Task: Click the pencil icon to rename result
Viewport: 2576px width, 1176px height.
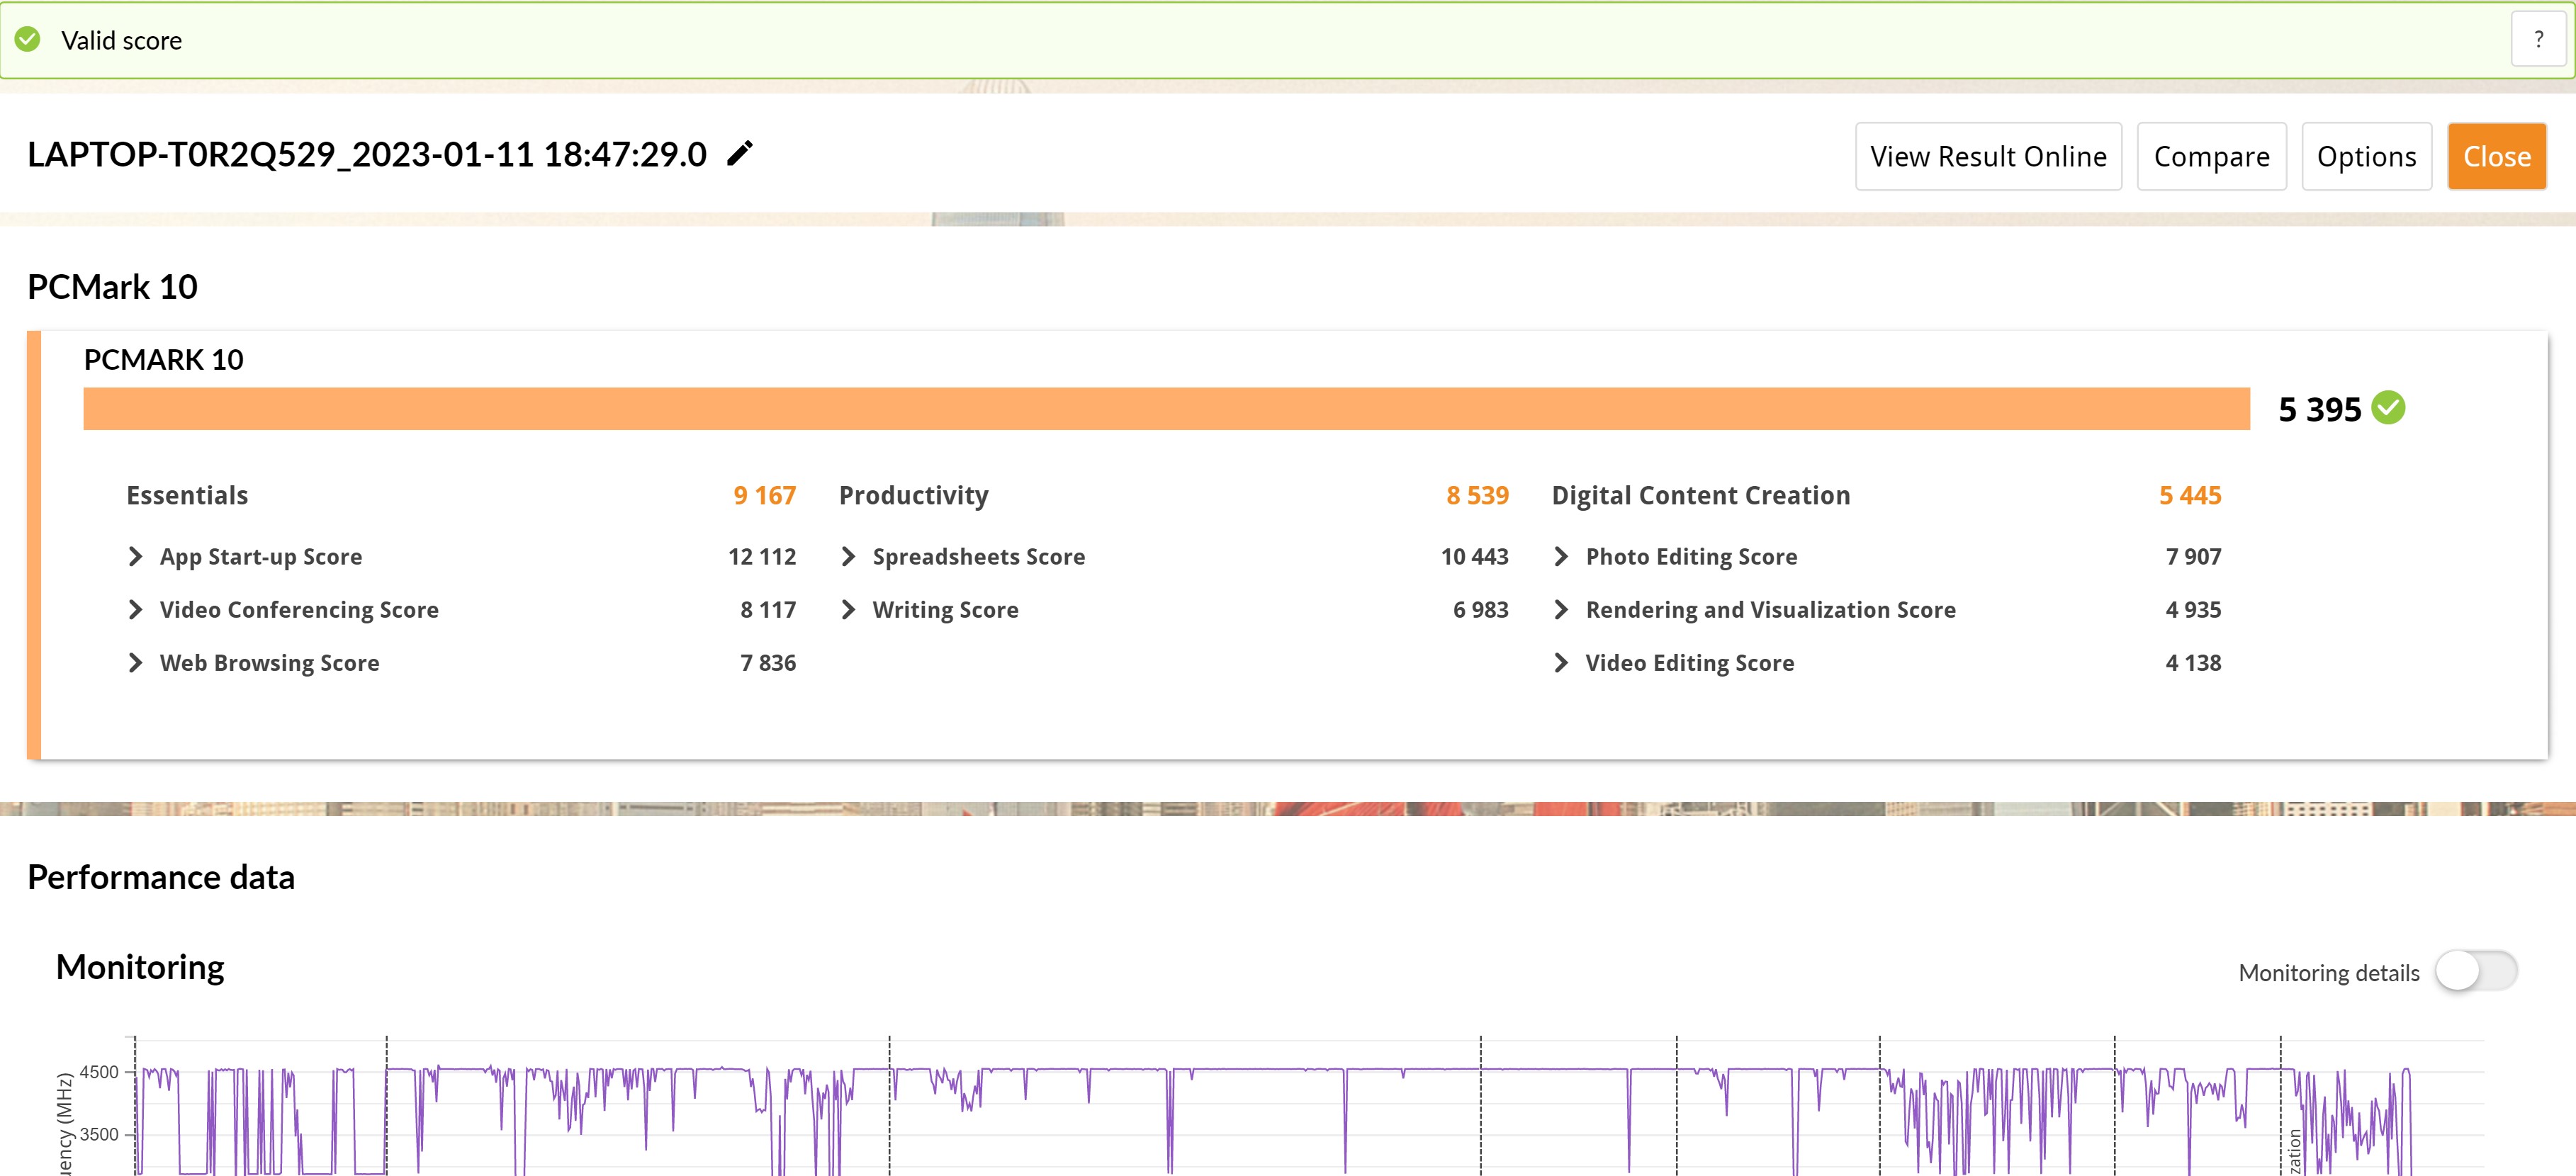Action: [x=739, y=154]
